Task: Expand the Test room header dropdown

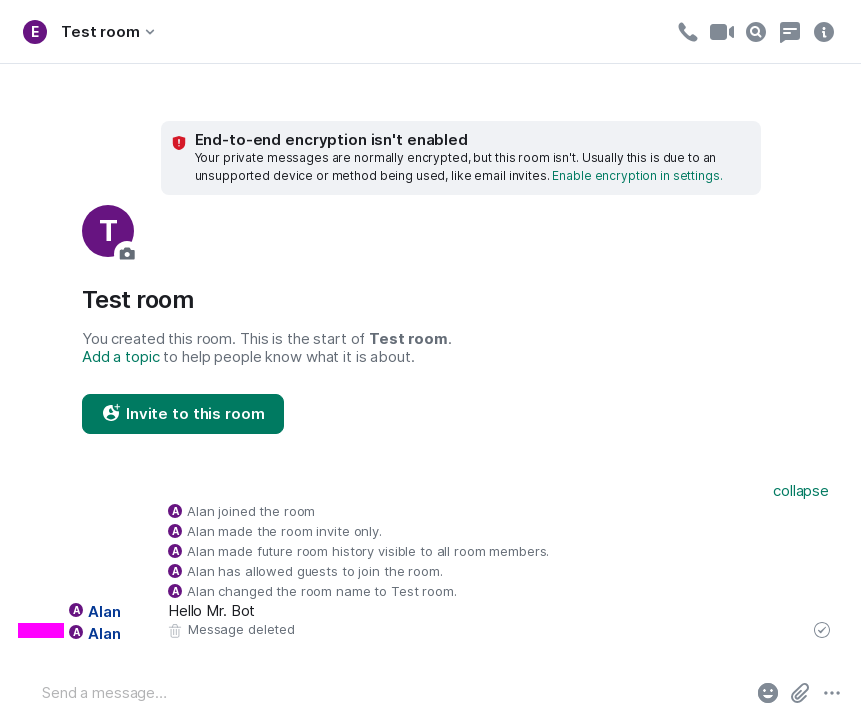Action: tap(150, 32)
